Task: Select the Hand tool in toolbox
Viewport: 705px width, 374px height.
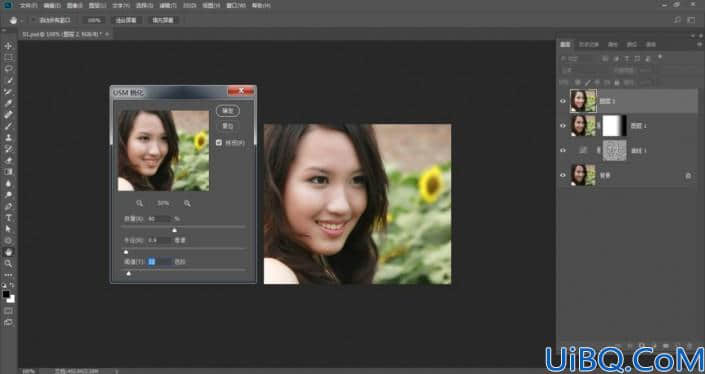Action: click(x=8, y=252)
